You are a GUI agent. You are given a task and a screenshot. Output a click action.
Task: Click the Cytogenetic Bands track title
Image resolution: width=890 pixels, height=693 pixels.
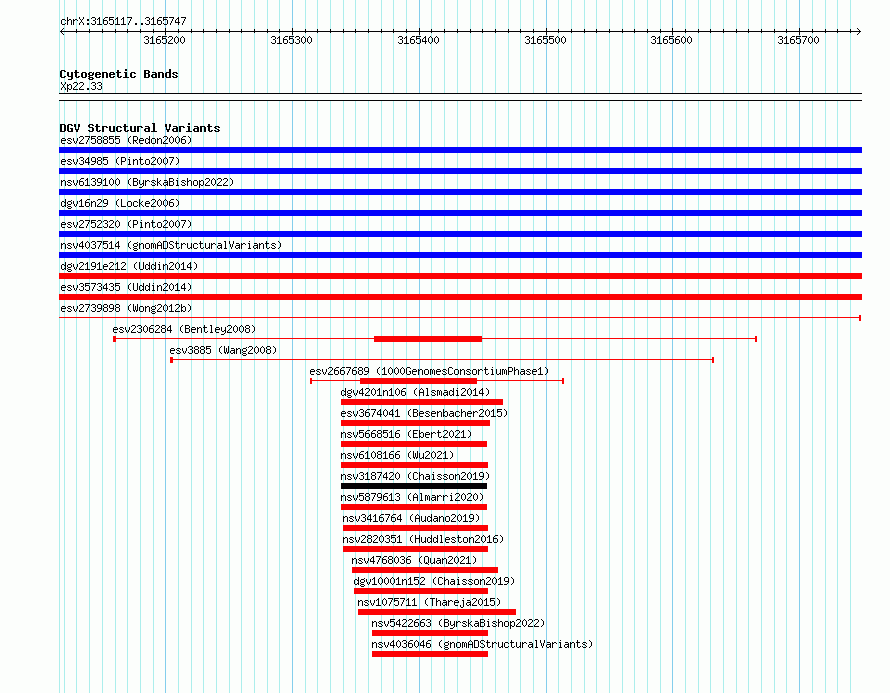click(119, 74)
